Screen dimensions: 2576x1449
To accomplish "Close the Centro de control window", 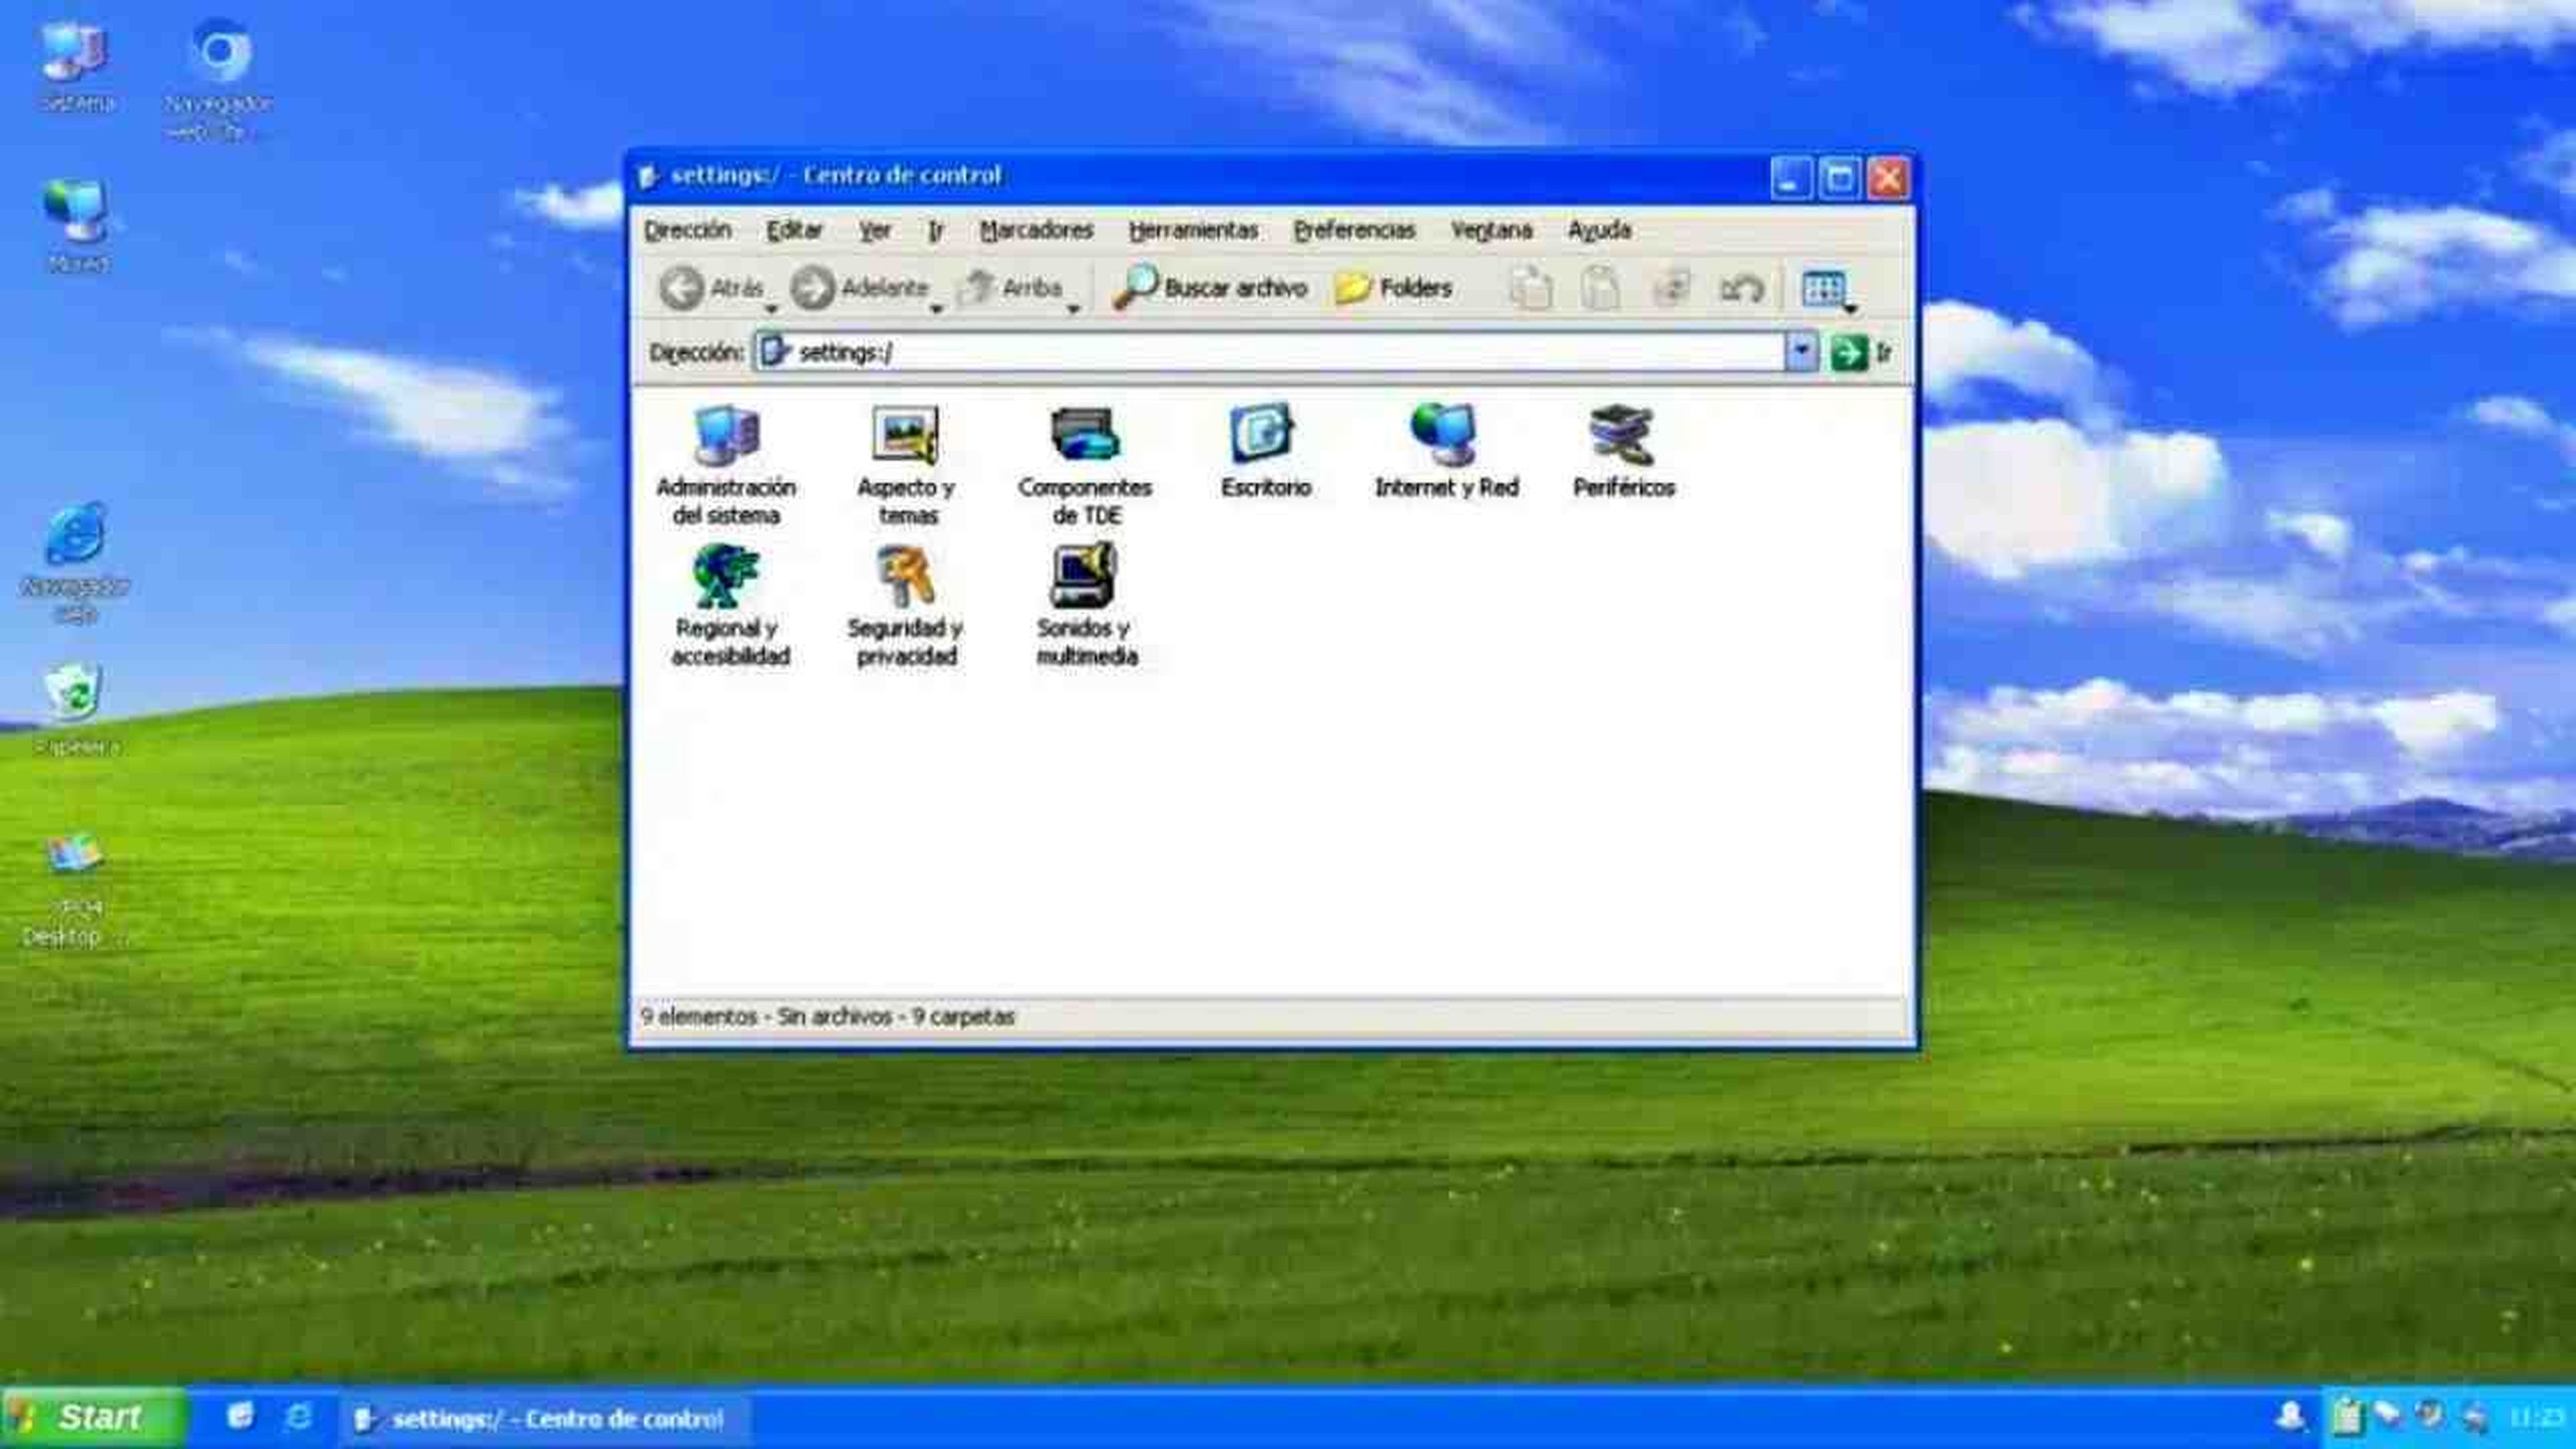I will tap(1888, 179).
